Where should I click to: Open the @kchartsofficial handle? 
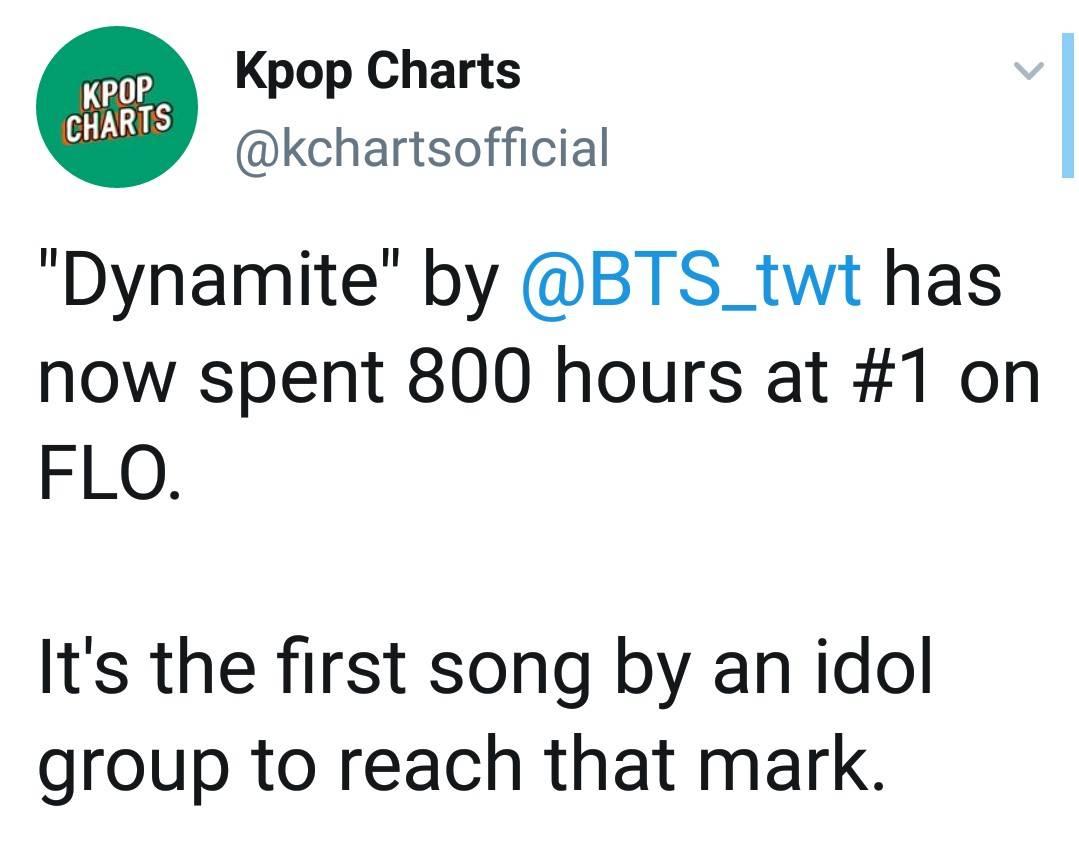pos(420,148)
